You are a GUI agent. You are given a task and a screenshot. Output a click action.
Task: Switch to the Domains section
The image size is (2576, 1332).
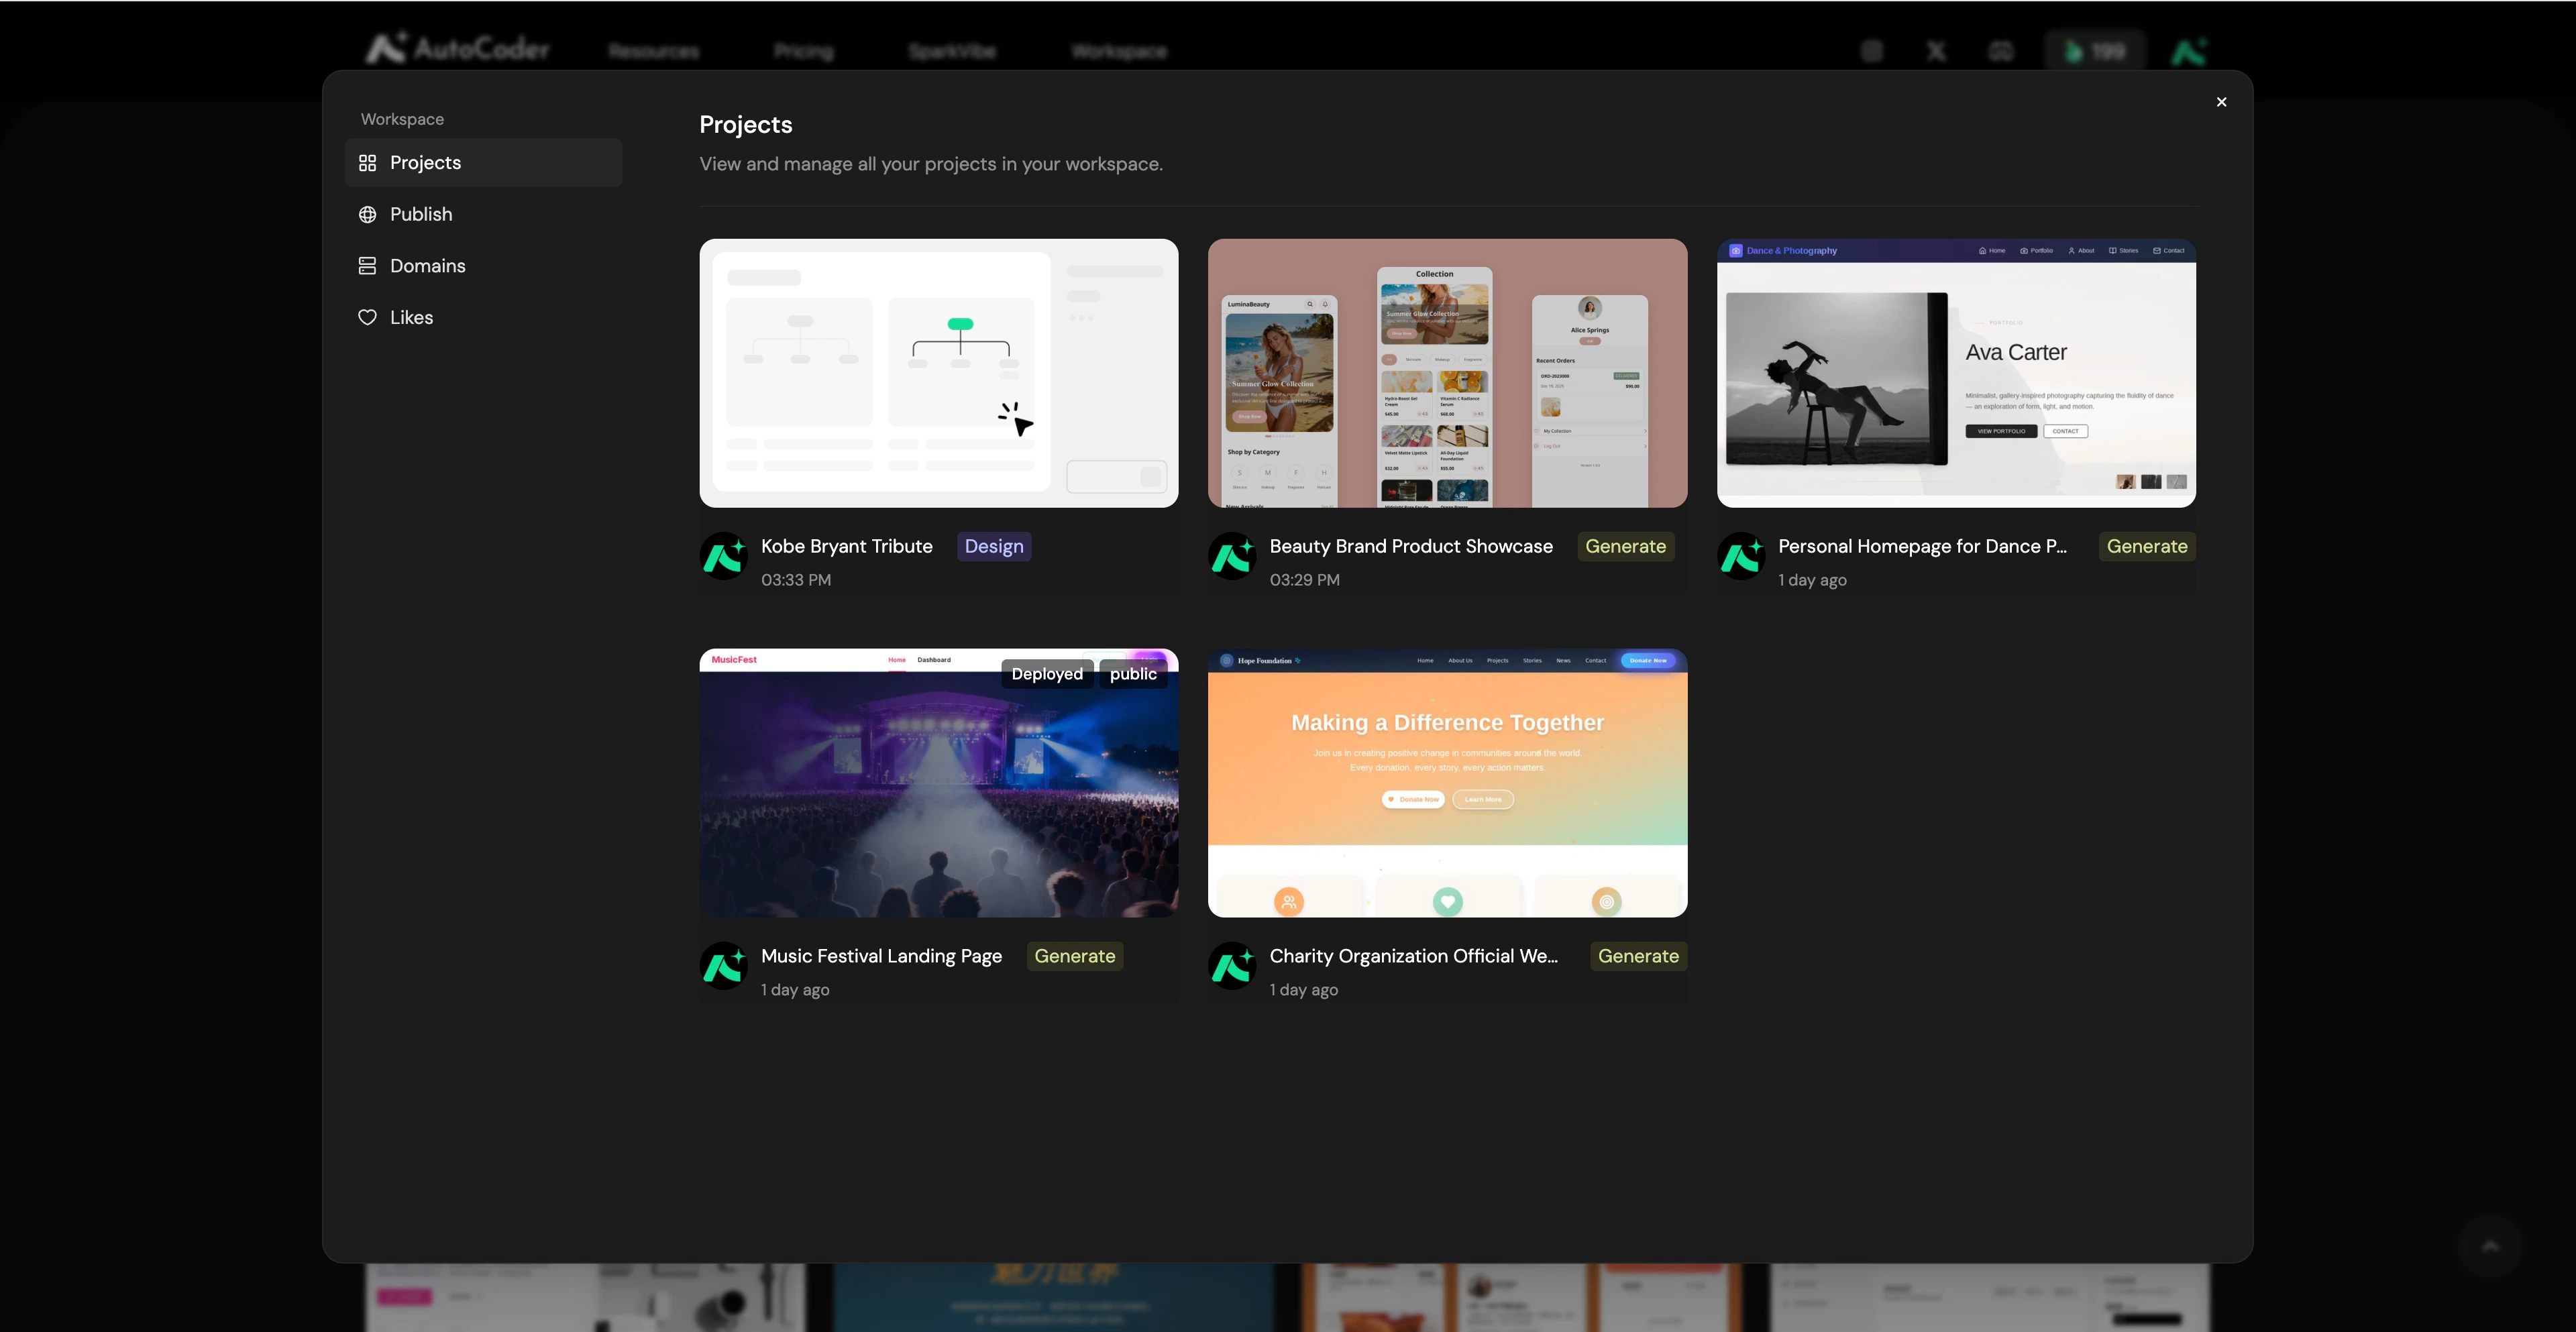pyautogui.click(x=427, y=266)
